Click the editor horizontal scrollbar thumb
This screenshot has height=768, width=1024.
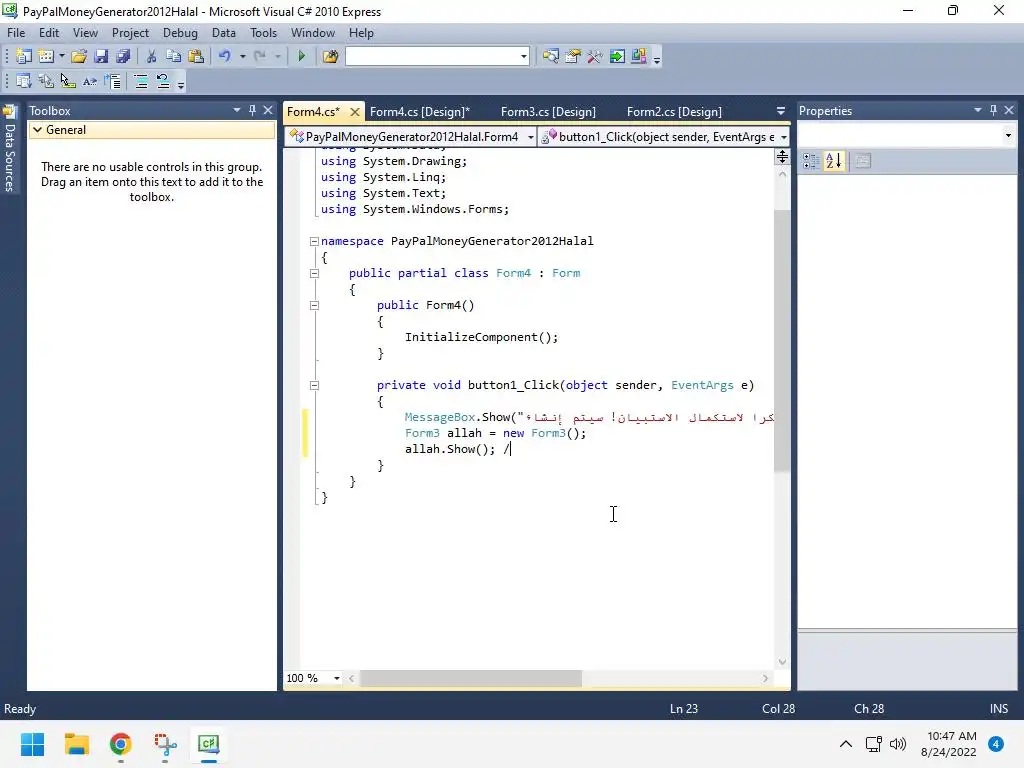click(471, 679)
